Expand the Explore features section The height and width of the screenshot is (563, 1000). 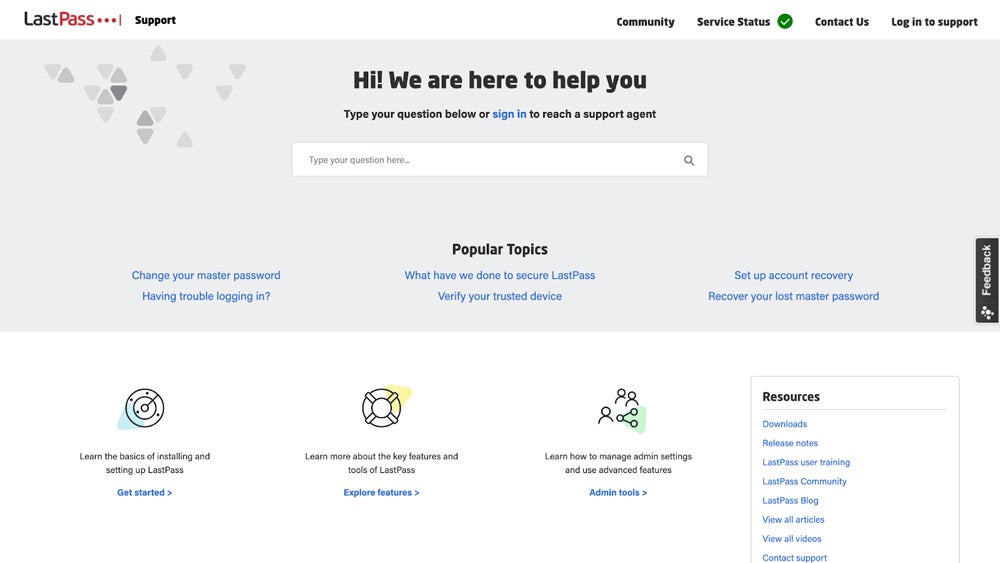[381, 492]
